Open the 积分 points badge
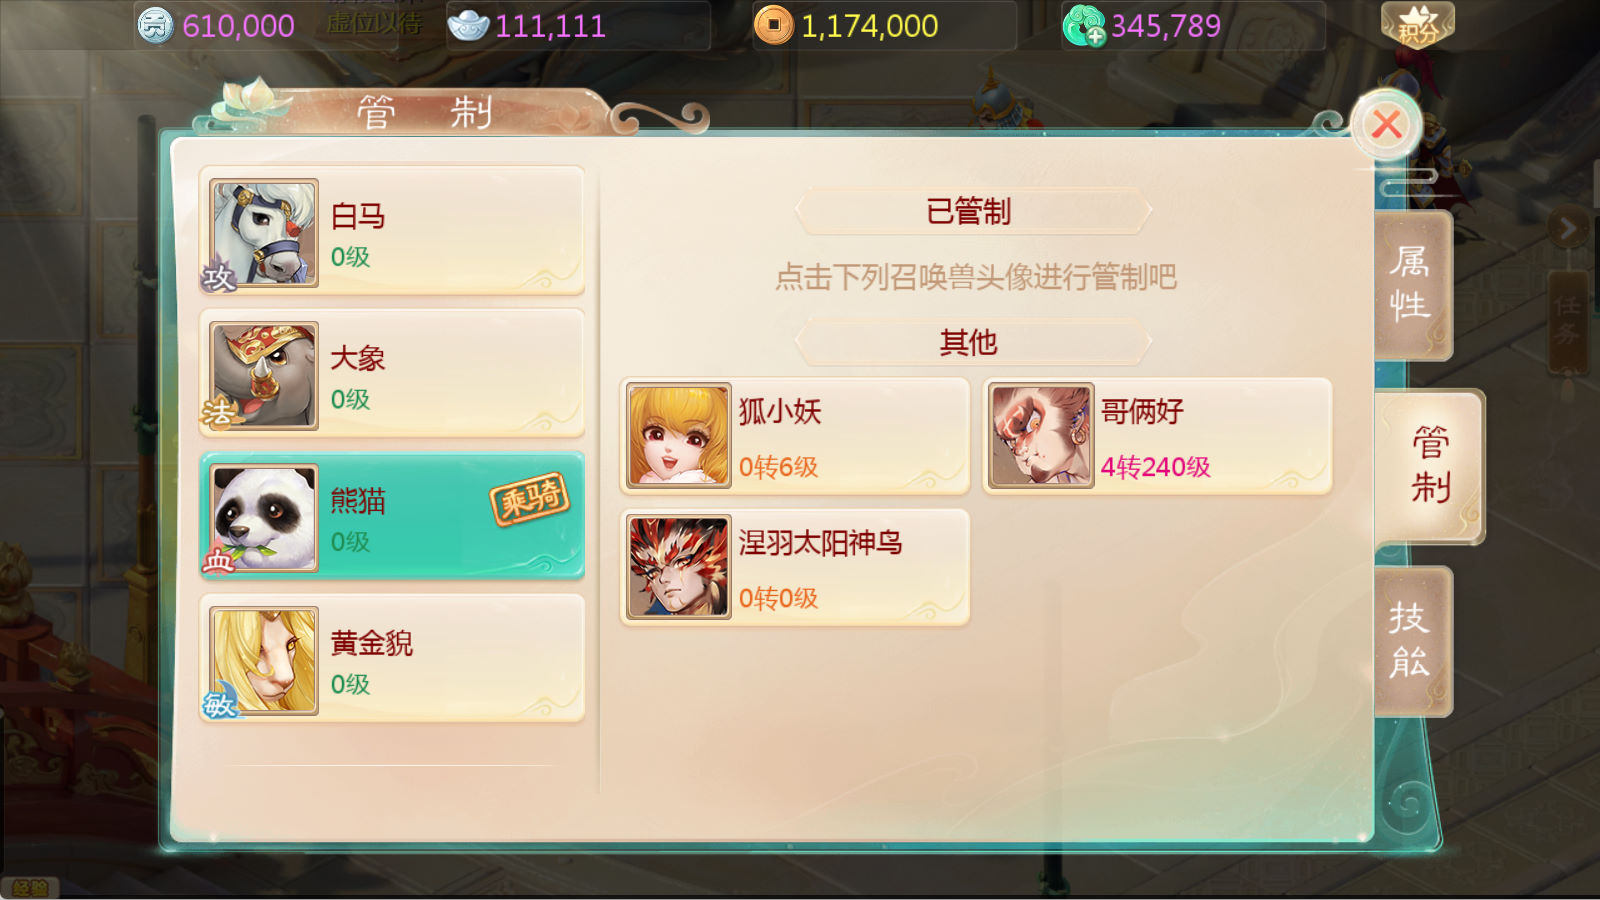 click(x=1417, y=26)
